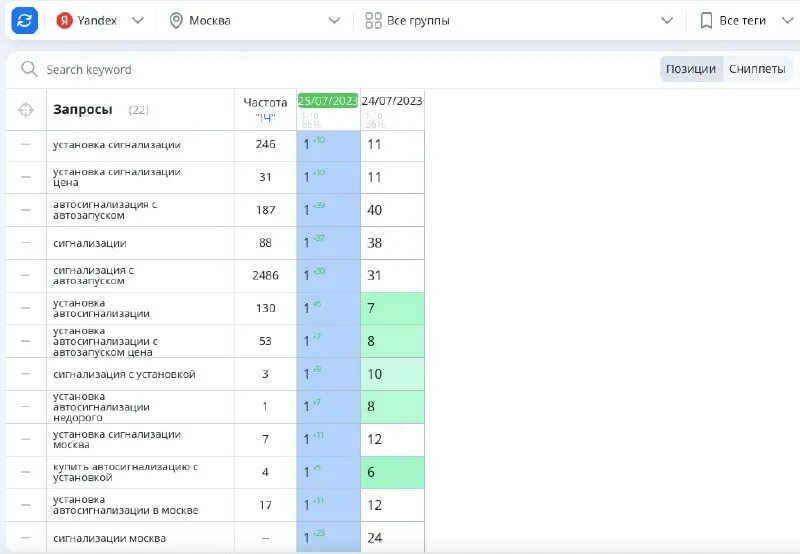Click the 24/07 position cell showing 40
Image resolution: width=800 pixels, height=554 pixels.
392,210
